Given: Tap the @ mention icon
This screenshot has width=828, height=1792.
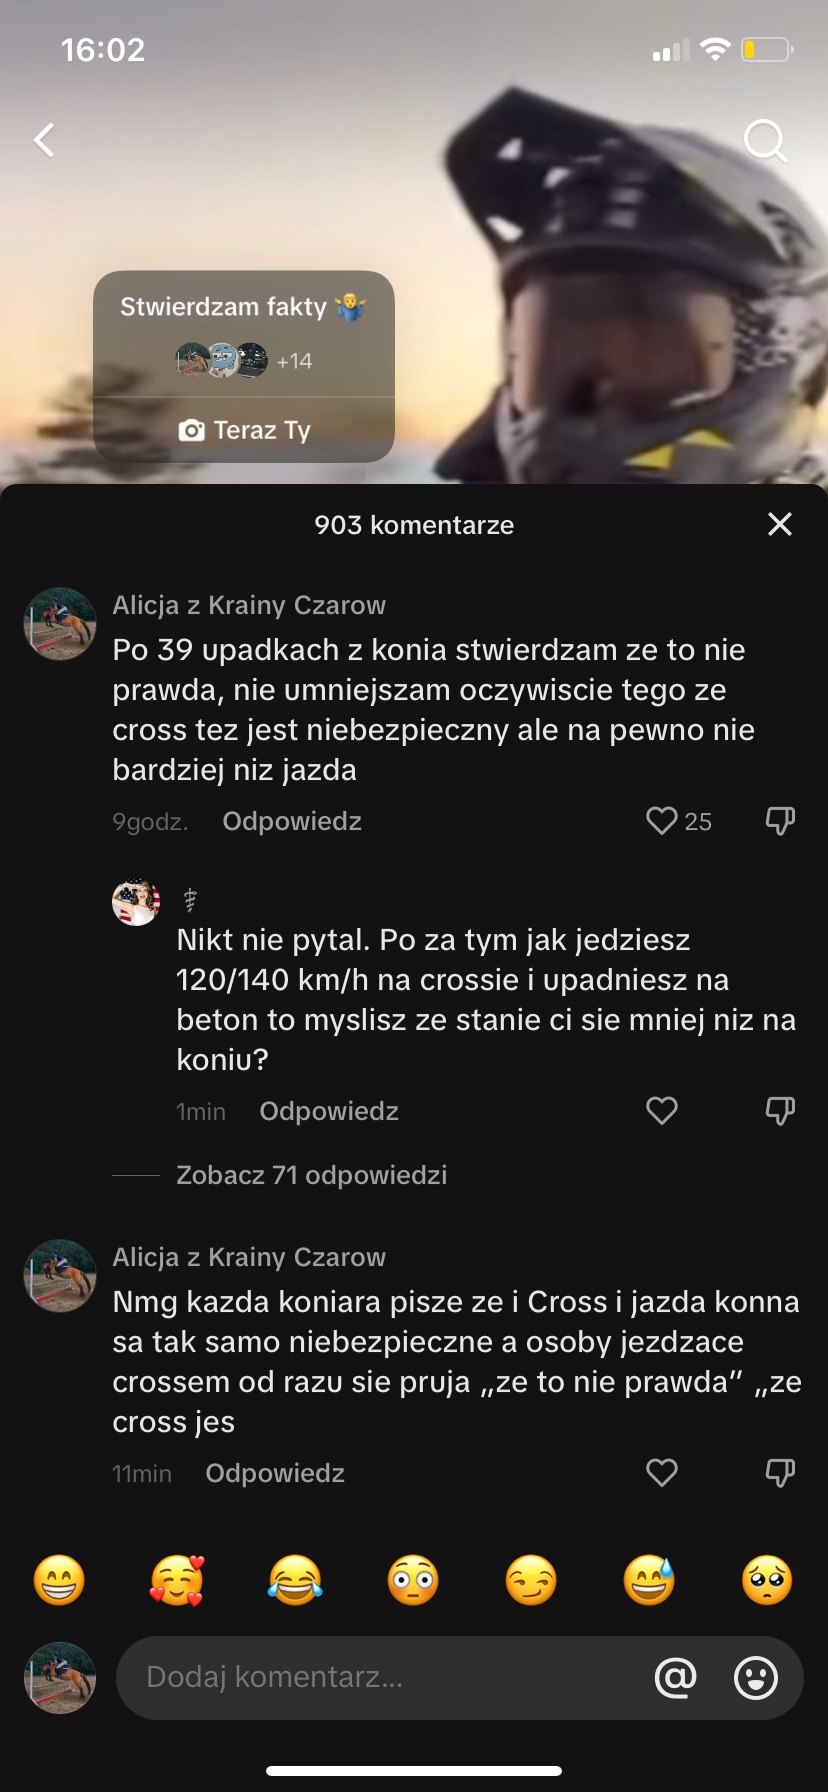Looking at the screenshot, I should pyautogui.click(x=675, y=1677).
